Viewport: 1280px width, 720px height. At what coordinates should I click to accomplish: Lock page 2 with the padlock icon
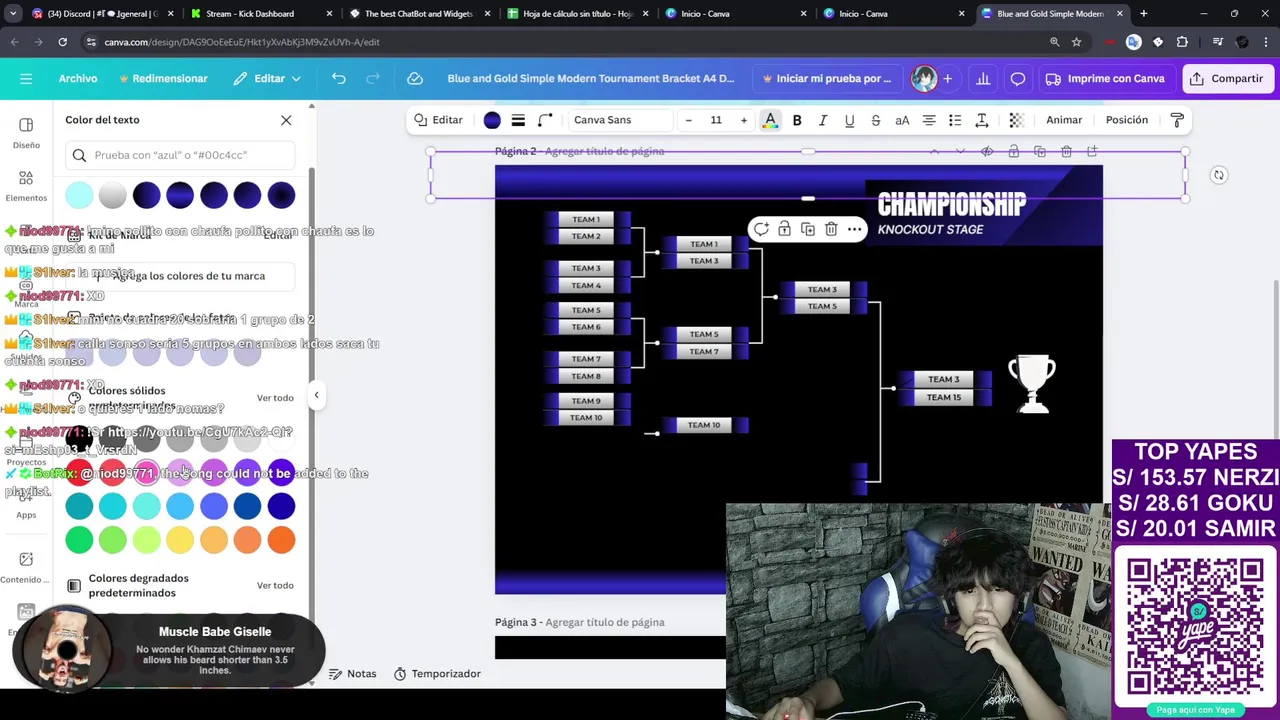pyautogui.click(x=1013, y=151)
